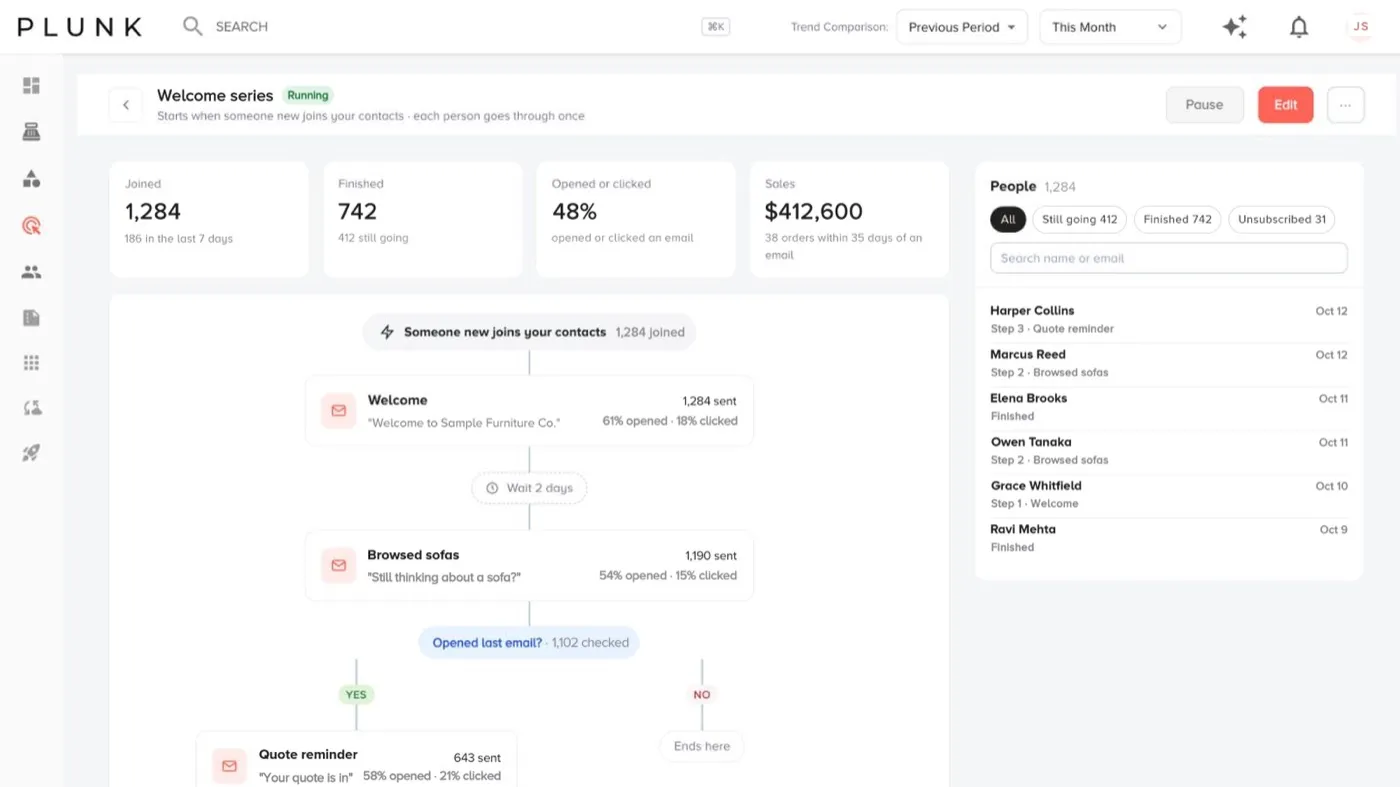The width and height of the screenshot is (1400, 787).
Task: Open Harper Collins in People list
Action: [1168, 320]
